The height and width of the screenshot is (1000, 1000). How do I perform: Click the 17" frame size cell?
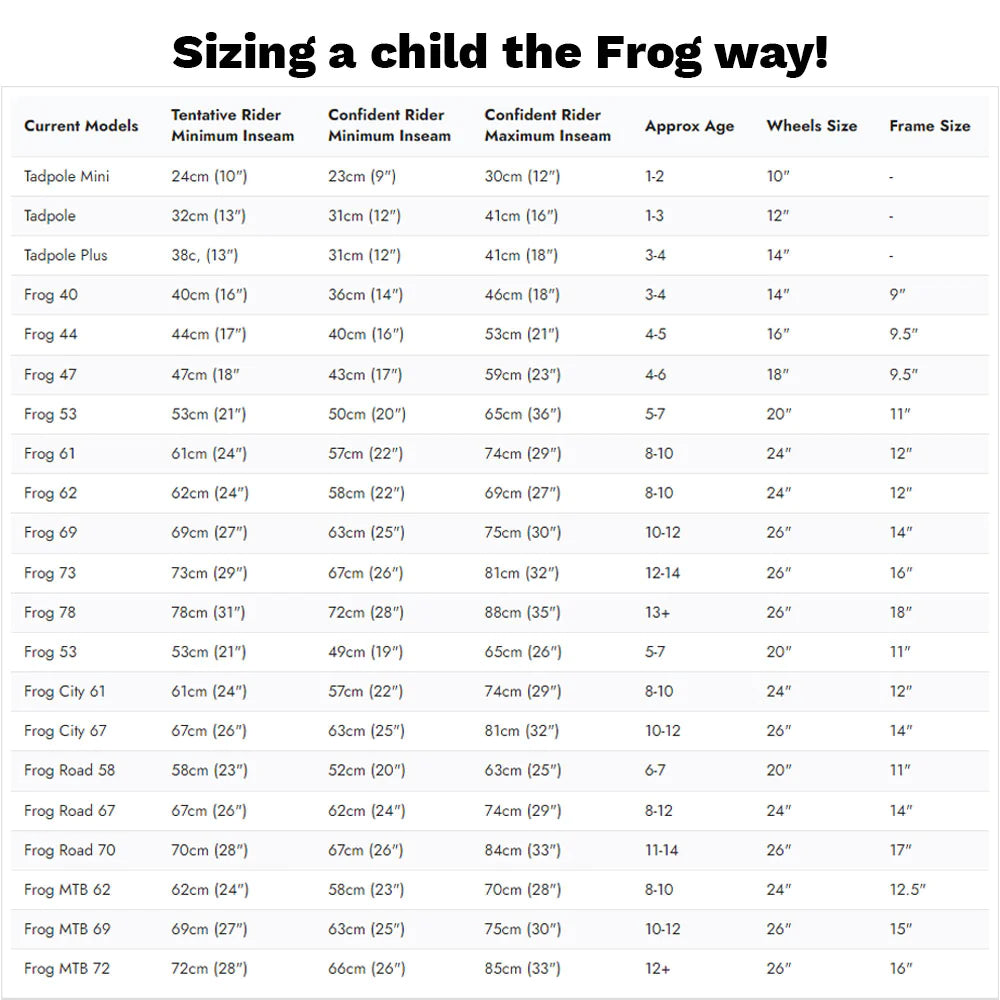pyautogui.click(x=901, y=850)
